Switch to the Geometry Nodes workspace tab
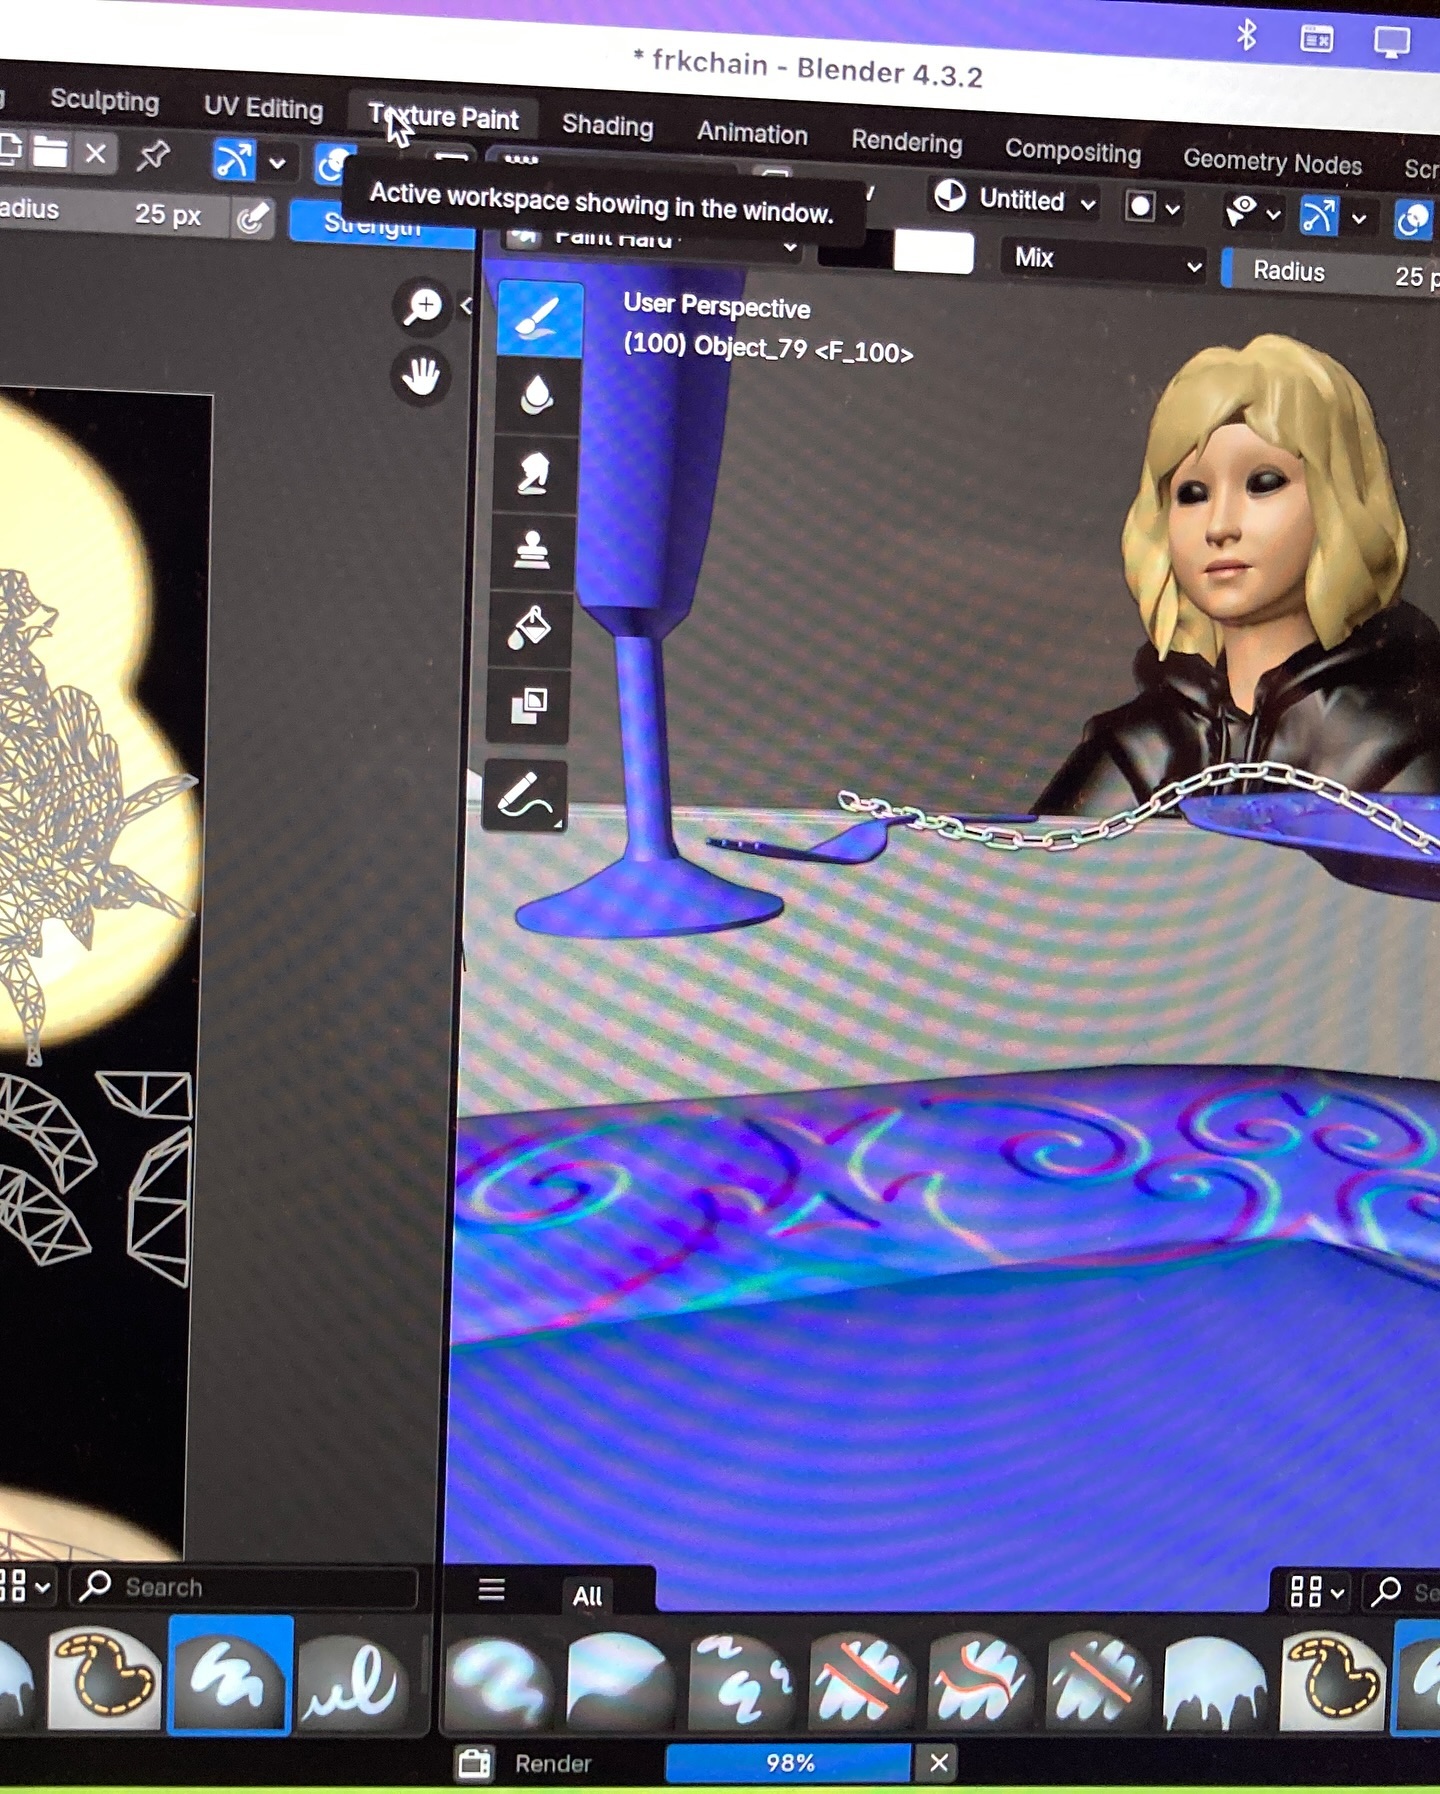 pos(1272,162)
